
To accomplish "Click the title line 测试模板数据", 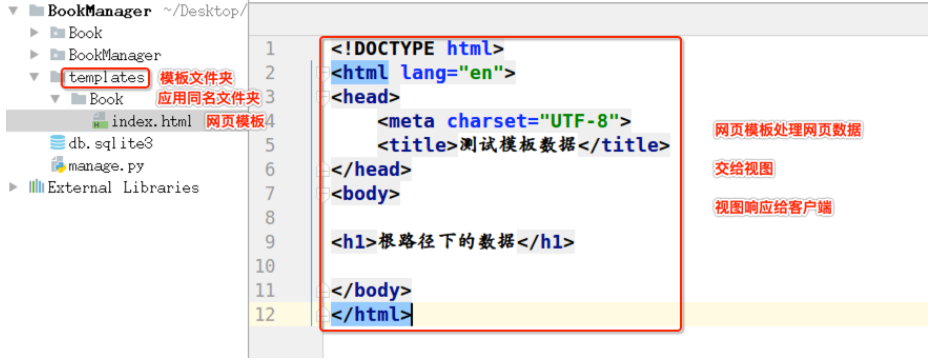I will 523,145.
